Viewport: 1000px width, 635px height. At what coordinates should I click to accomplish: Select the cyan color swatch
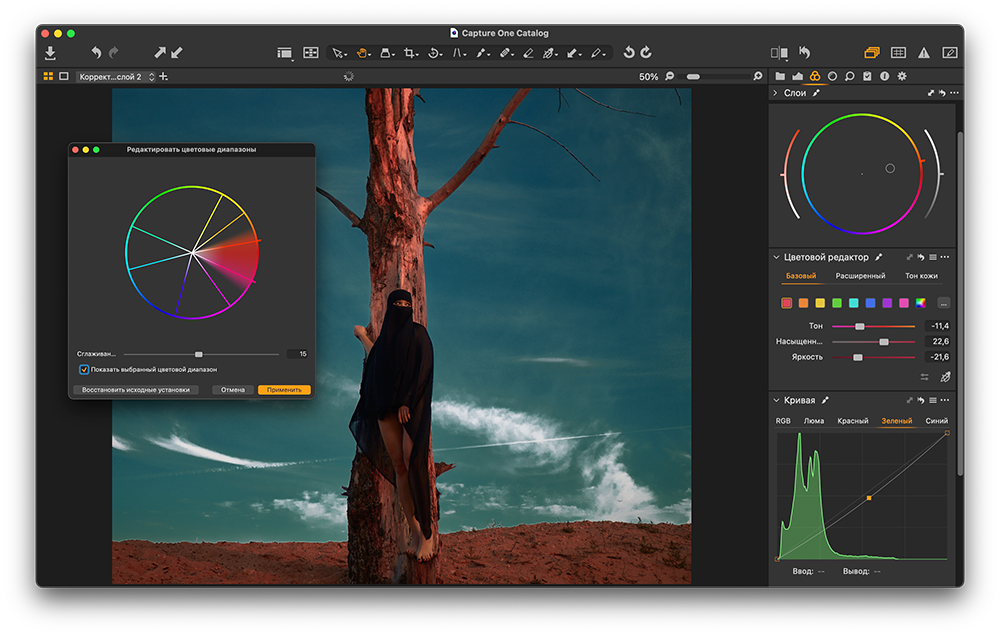point(853,303)
